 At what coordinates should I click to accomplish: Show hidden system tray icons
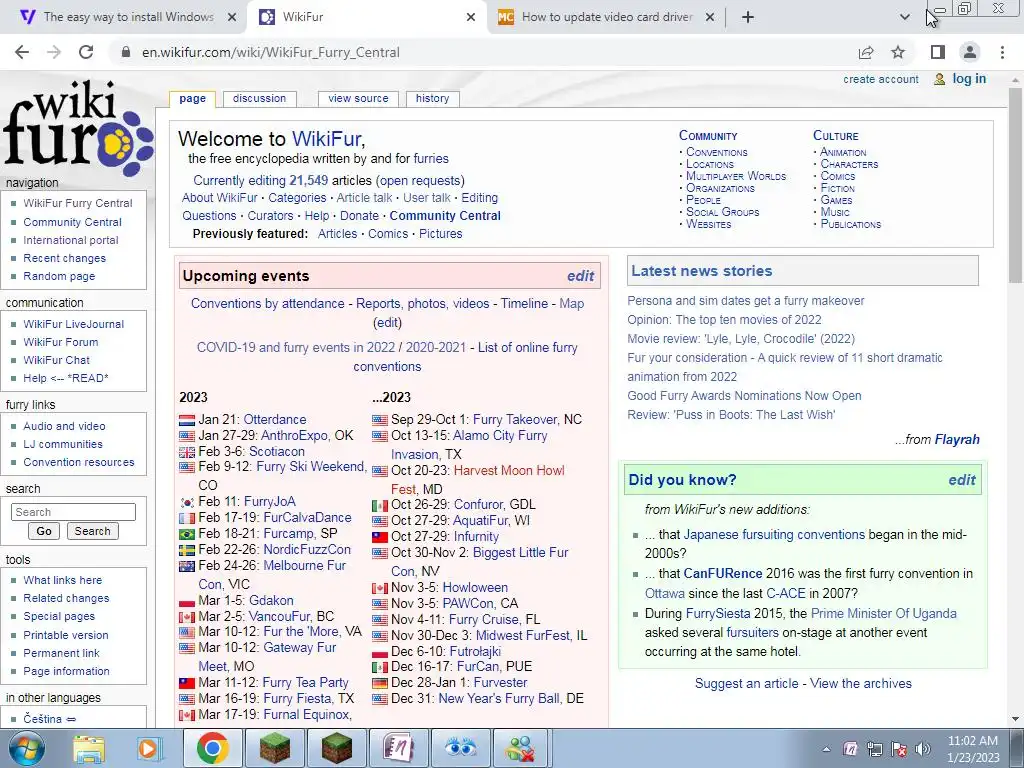point(826,749)
